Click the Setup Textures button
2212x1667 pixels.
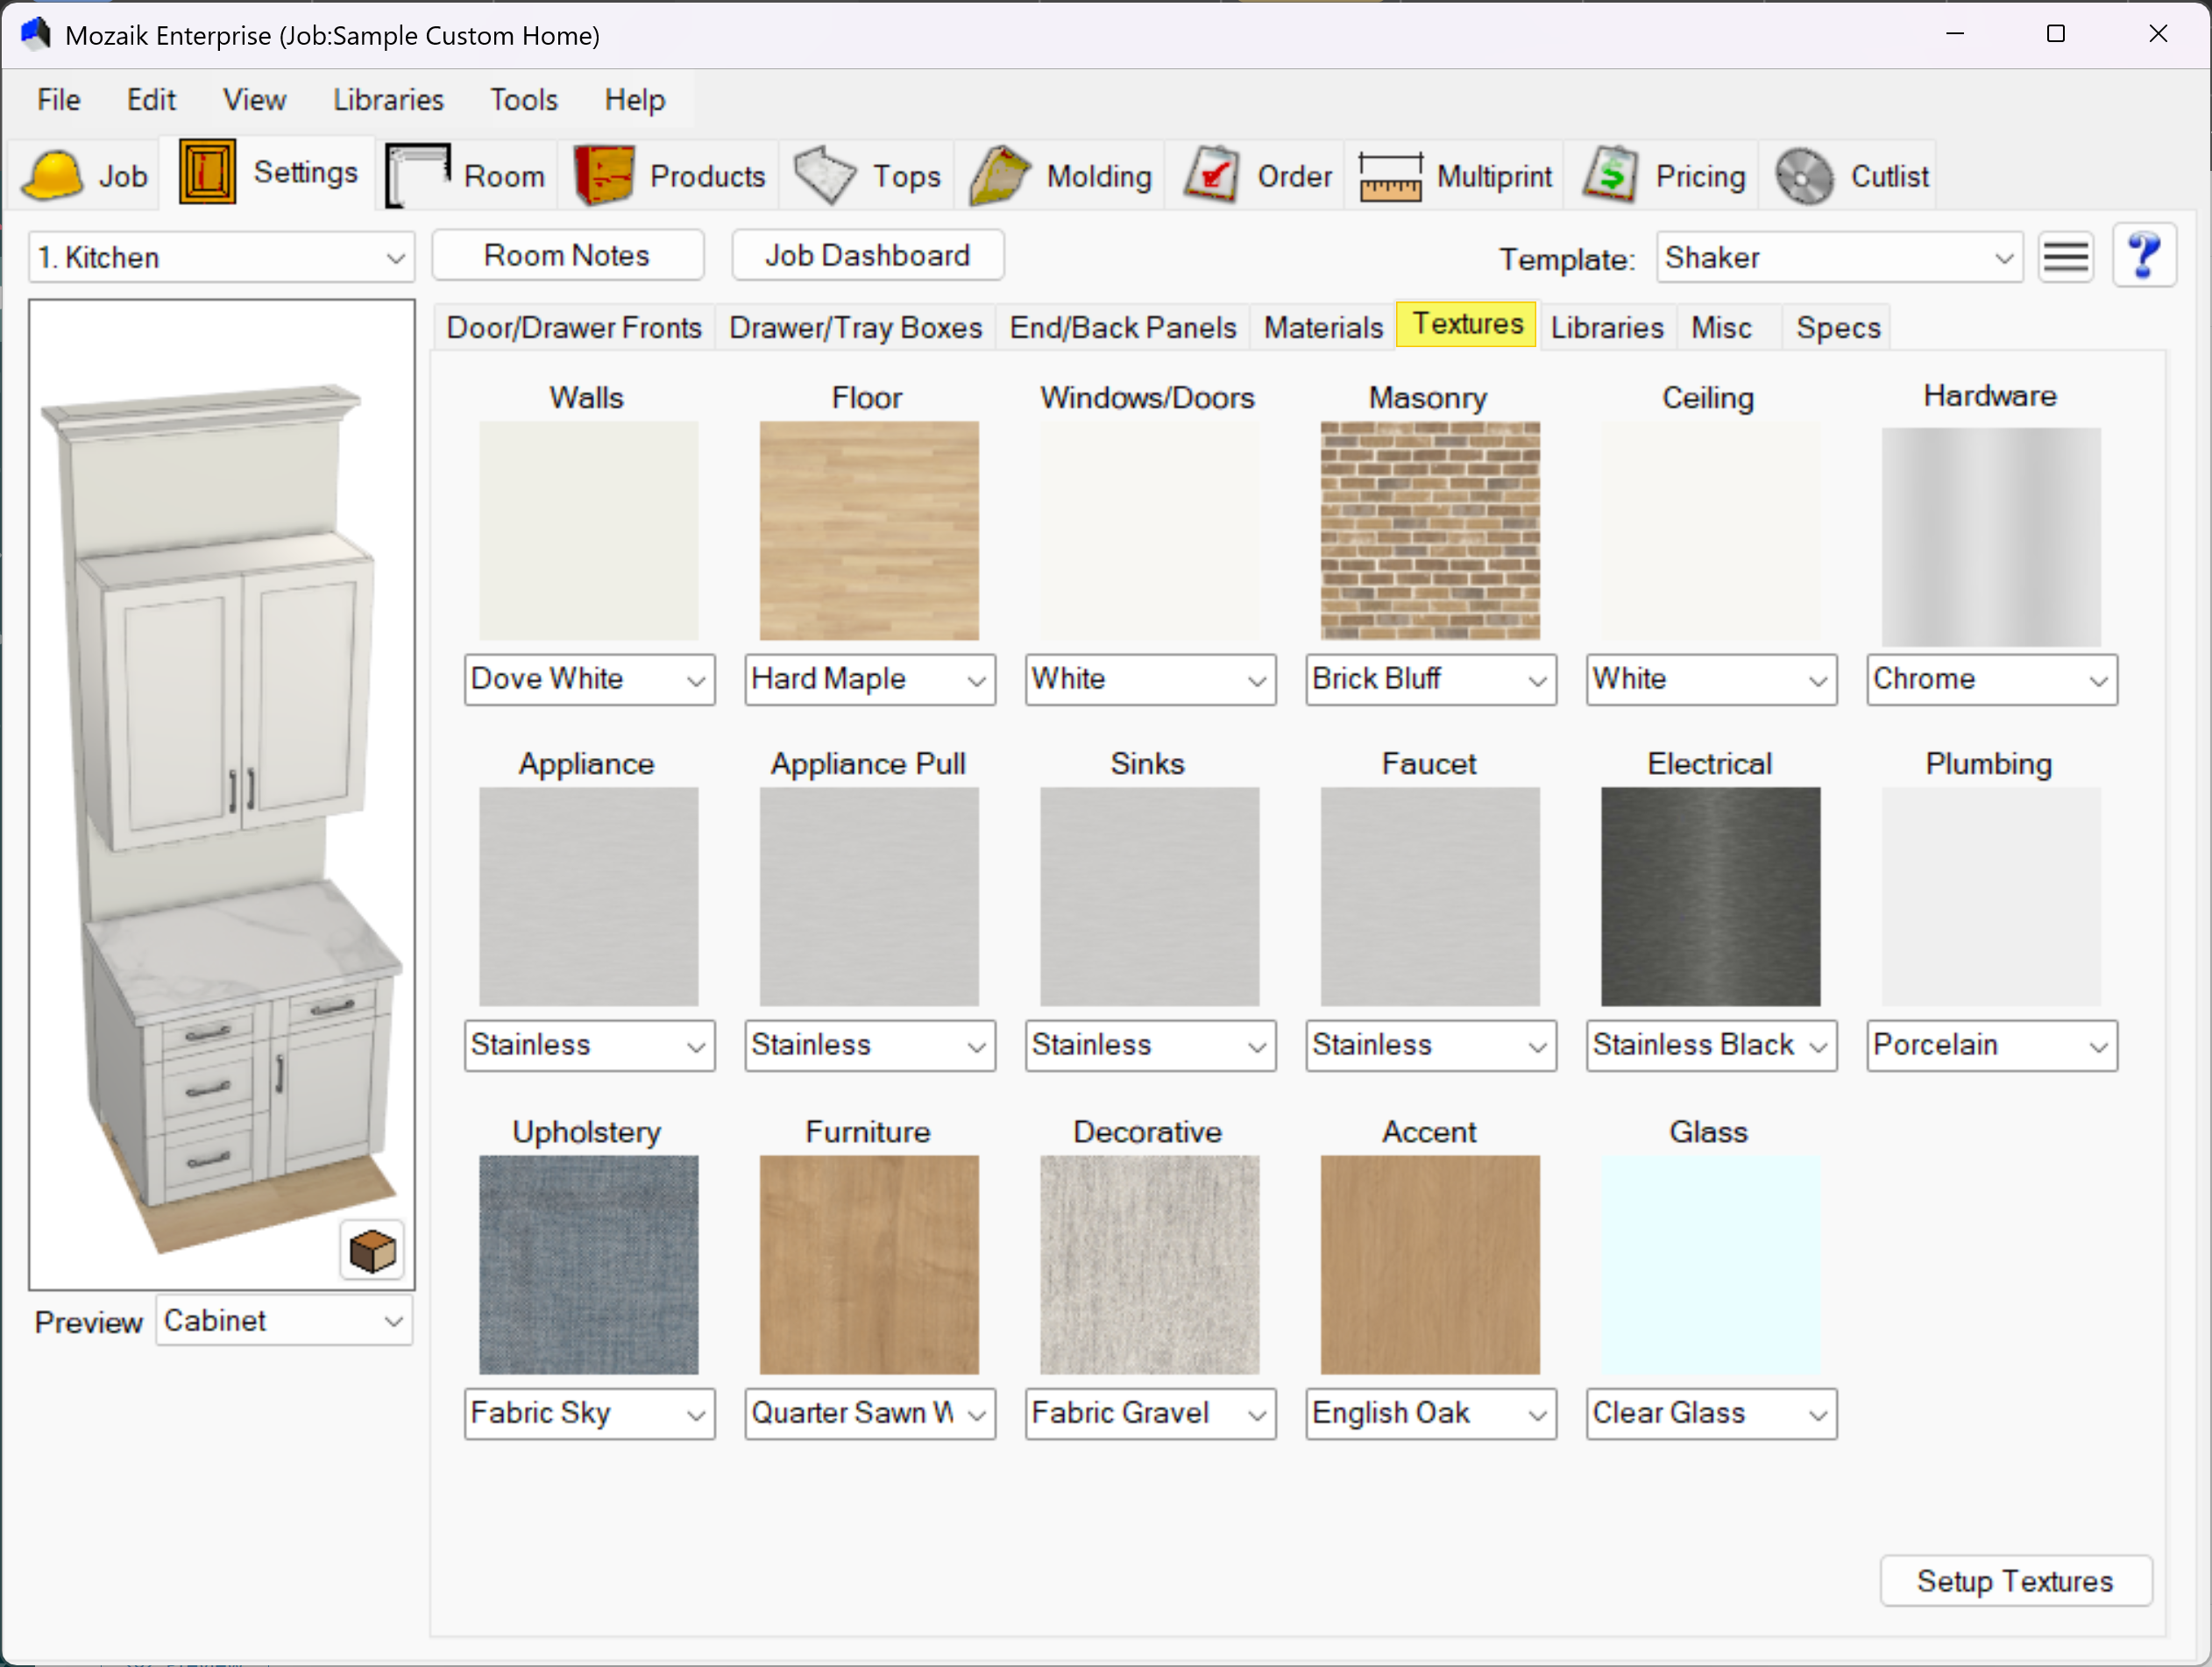pos(2014,1581)
